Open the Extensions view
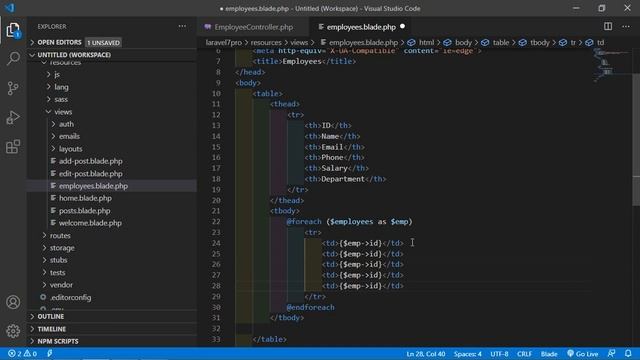Image resolution: width=640 pixels, height=360 pixels. pyautogui.click(x=13, y=147)
